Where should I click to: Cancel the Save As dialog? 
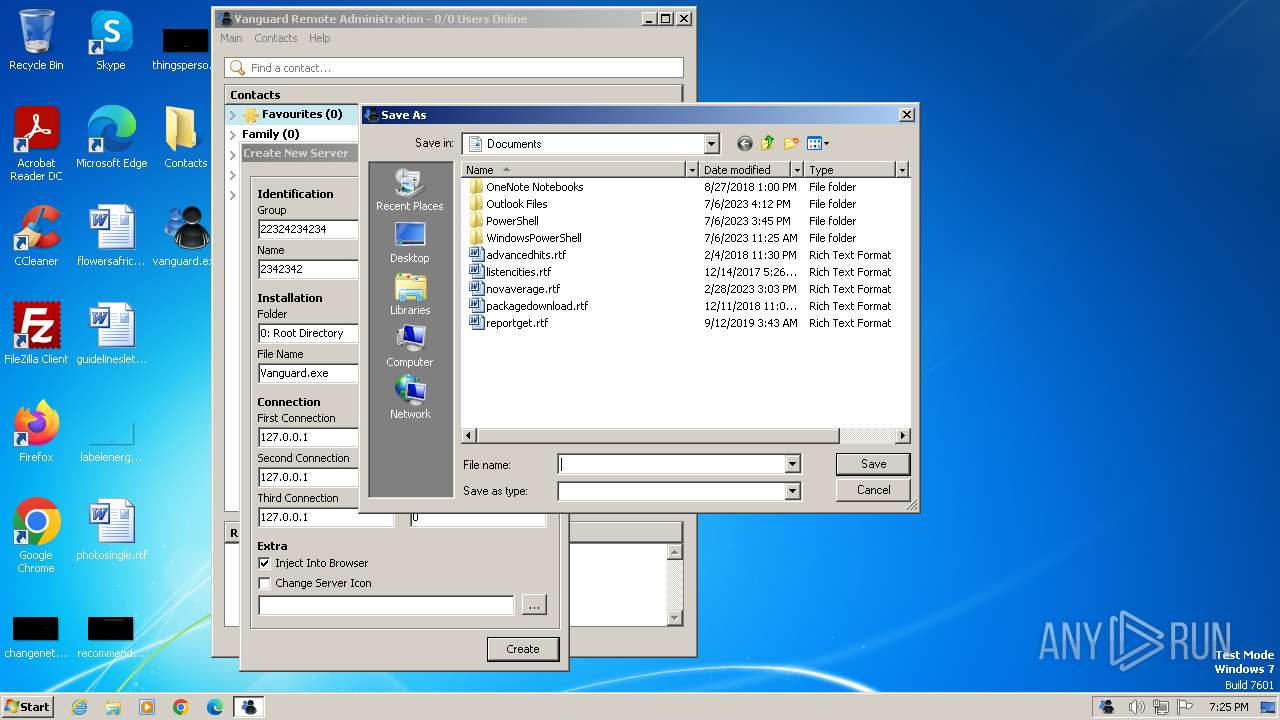873,490
